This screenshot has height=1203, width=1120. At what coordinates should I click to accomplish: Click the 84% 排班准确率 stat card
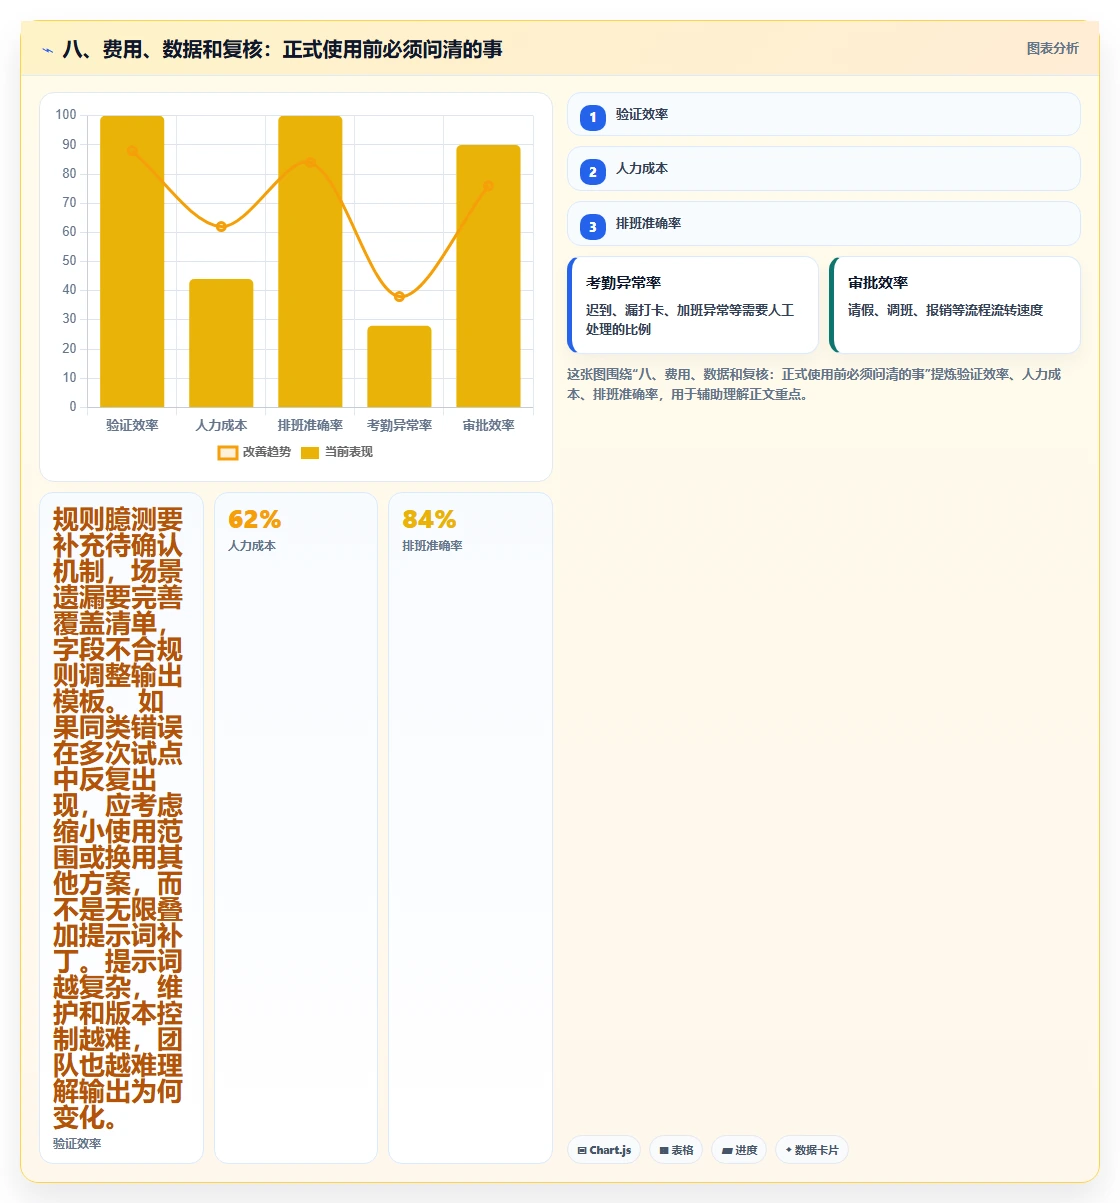click(470, 828)
